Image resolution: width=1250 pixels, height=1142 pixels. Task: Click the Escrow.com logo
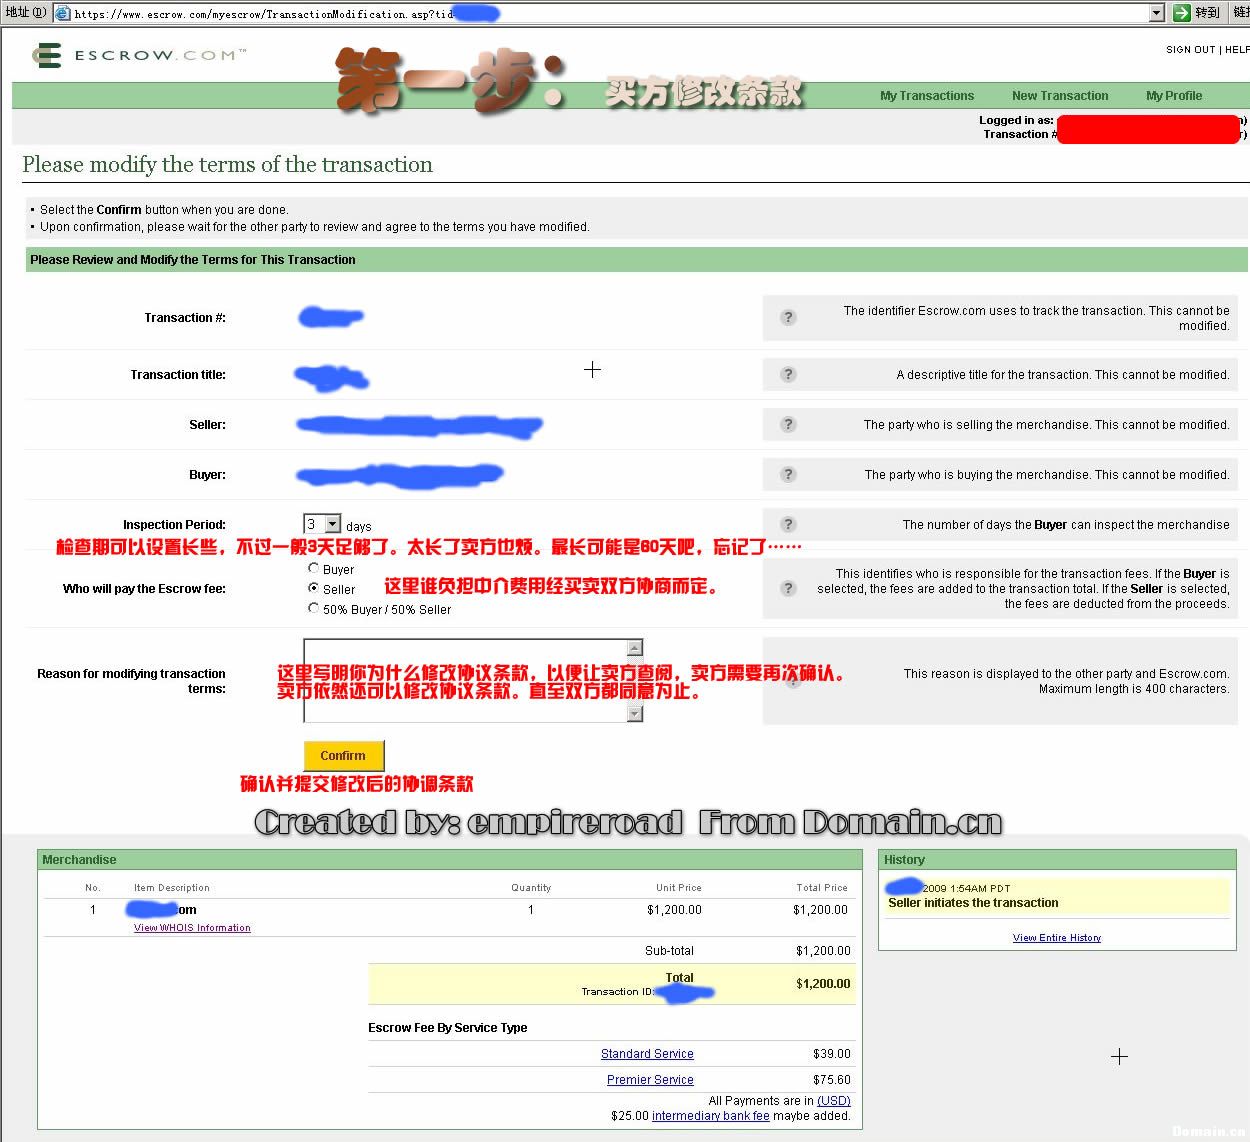(x=139, y=55)
